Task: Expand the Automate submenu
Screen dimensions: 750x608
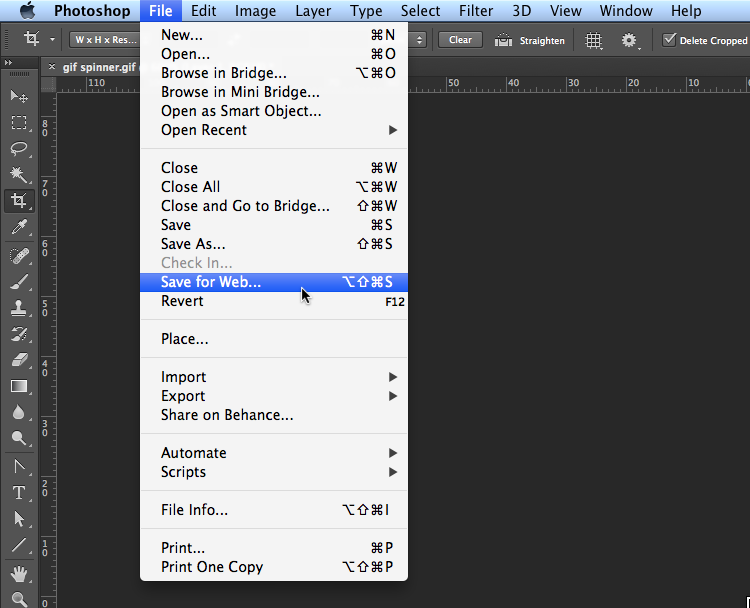Action: (274, 453)
